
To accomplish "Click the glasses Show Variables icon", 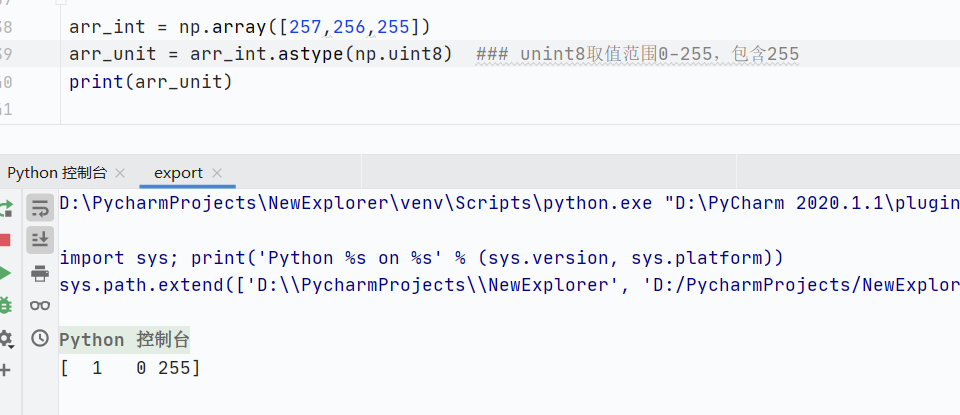I will pos(40,305).
